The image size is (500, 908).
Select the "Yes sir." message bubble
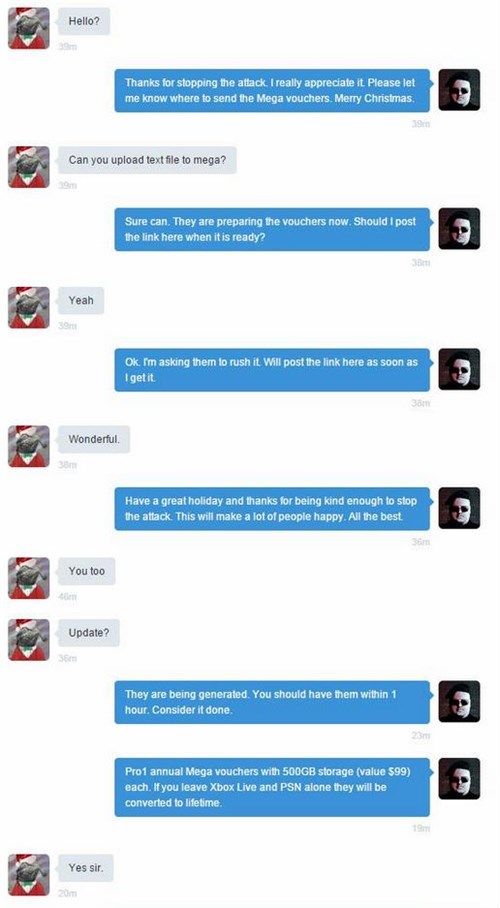tap(86, 867)
